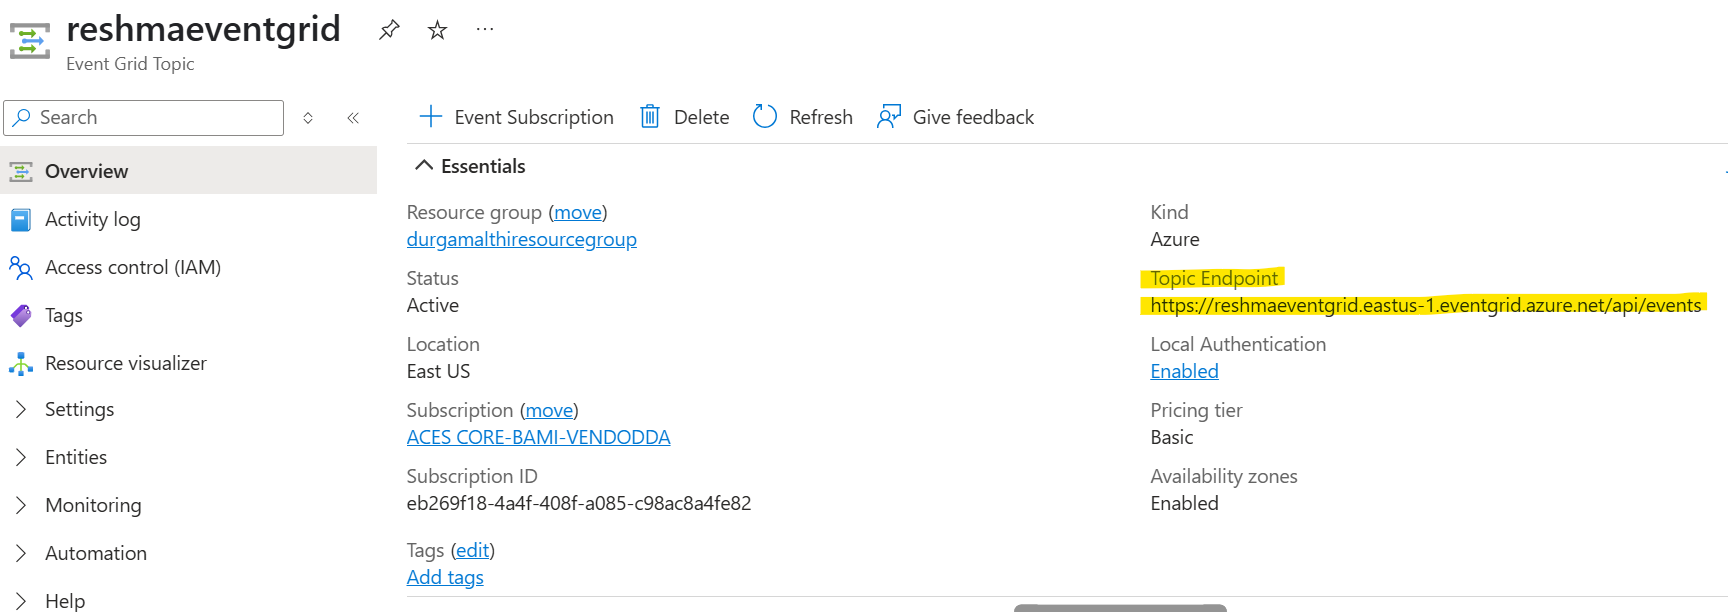Focus the sidebar Search field
Screen dimensions: 1728x612
(144, 118)
